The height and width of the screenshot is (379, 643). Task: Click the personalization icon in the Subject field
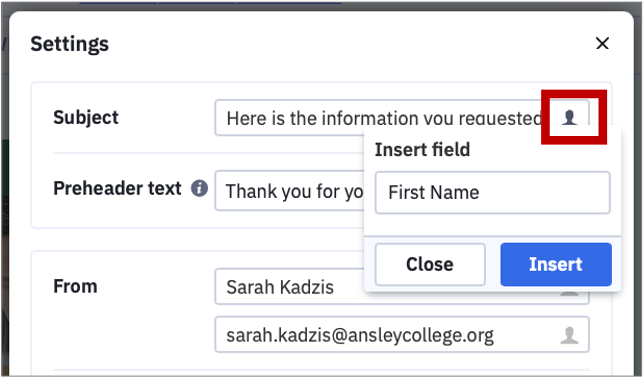coord(569,118)
